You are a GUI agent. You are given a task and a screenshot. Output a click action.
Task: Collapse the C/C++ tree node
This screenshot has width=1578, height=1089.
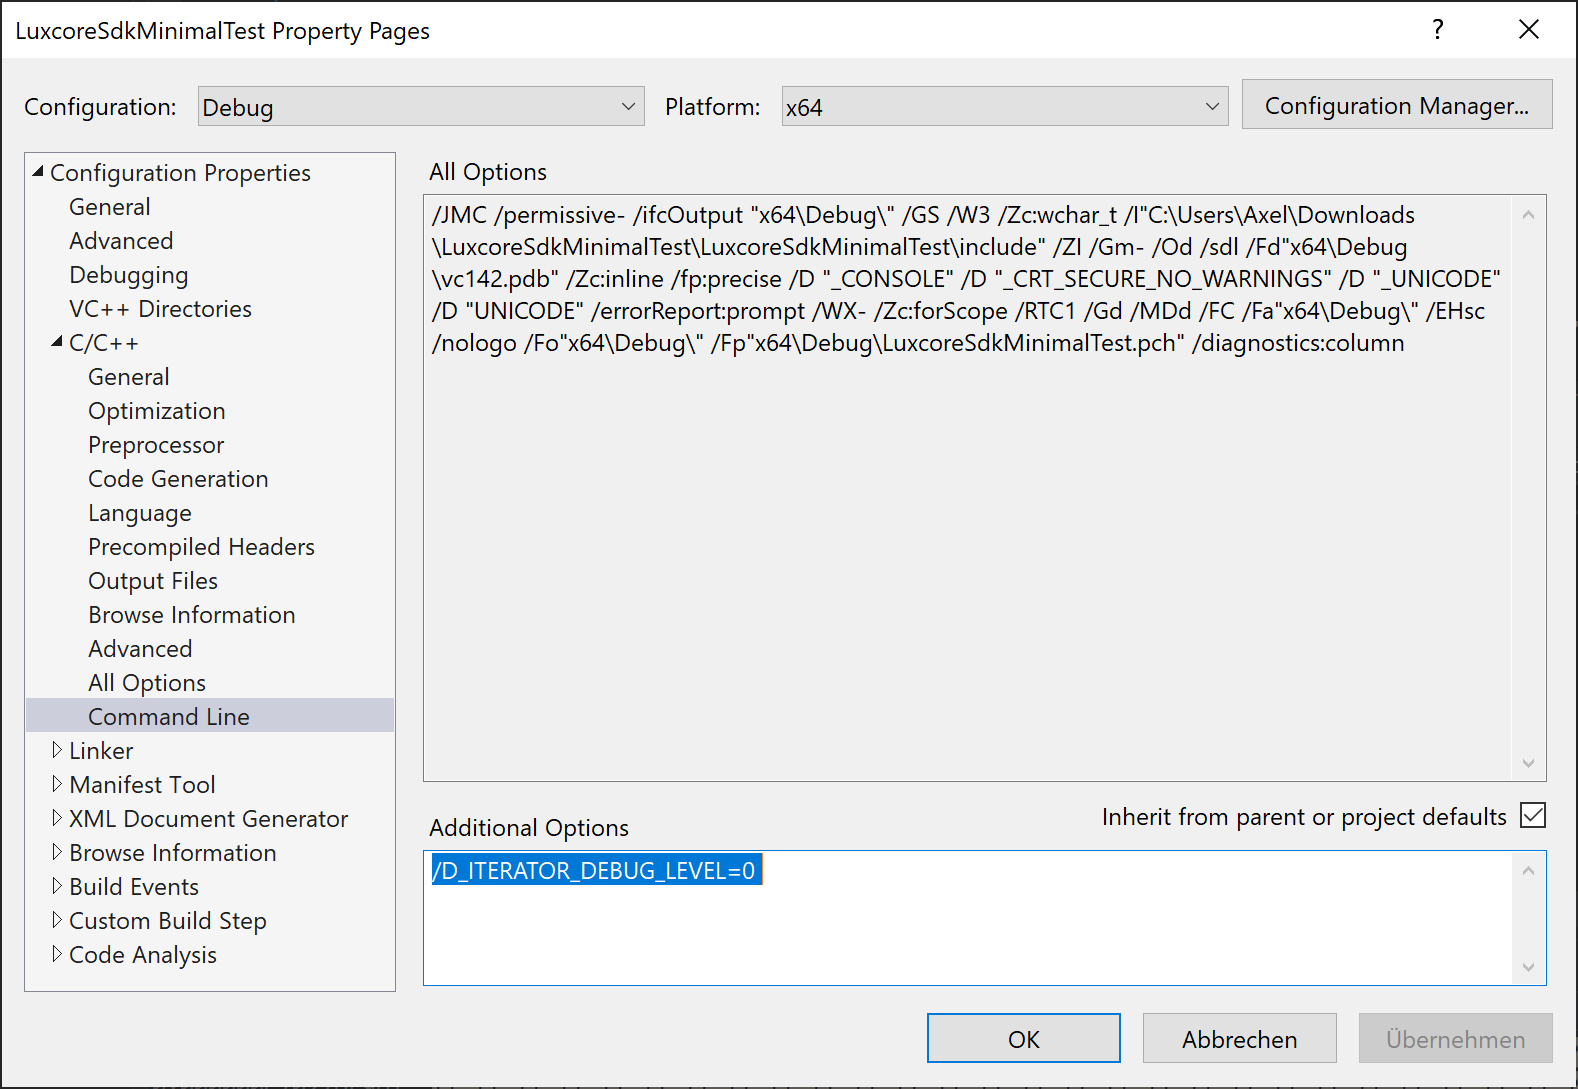57,342
